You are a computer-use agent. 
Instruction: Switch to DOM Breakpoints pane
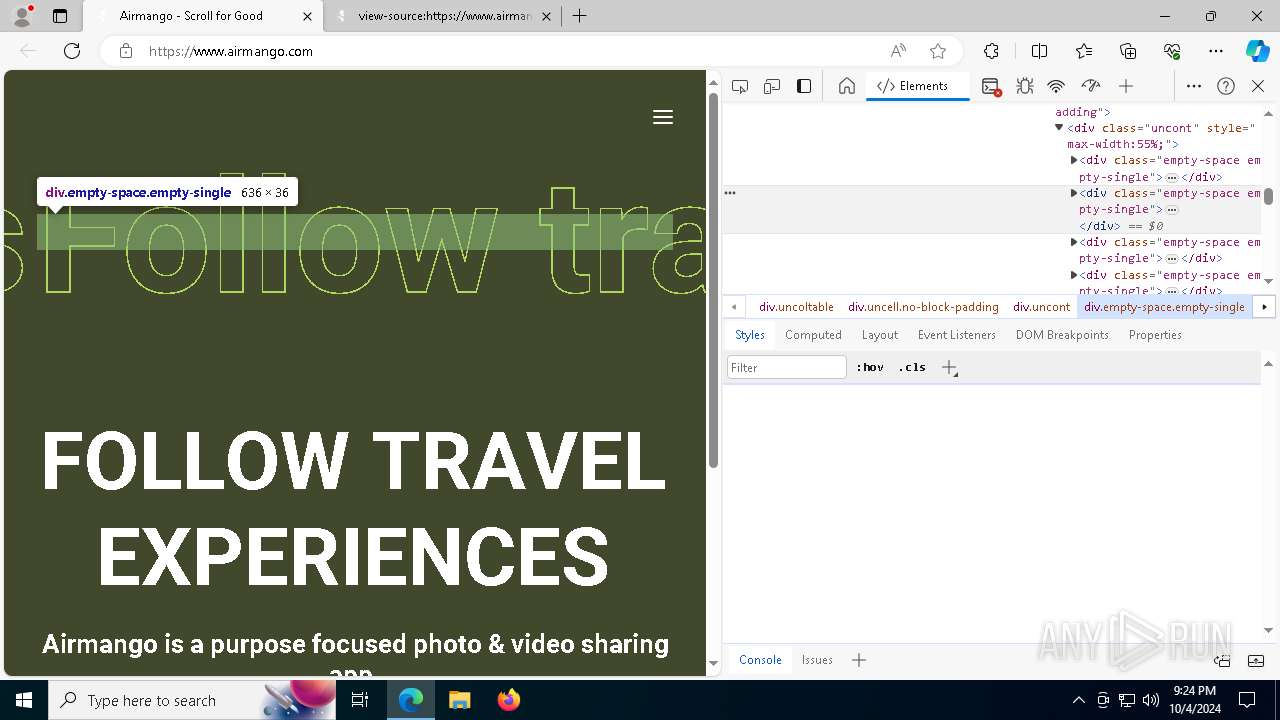click(x=1062, y=335)
